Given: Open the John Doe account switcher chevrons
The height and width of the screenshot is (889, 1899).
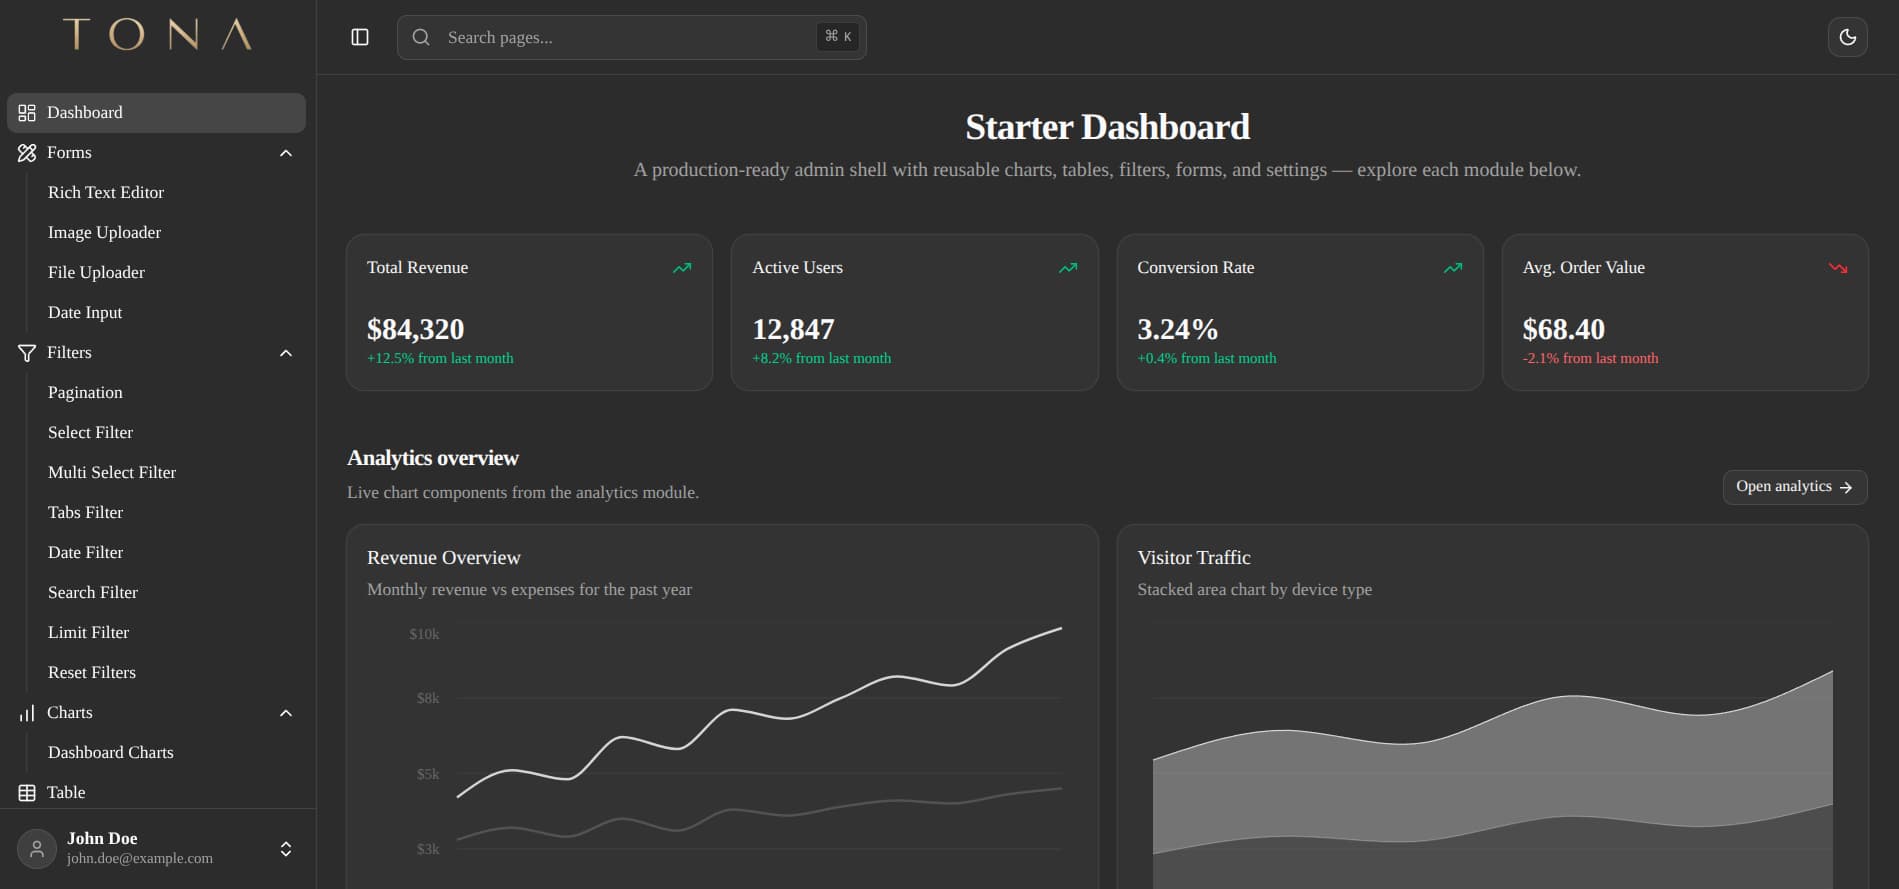Looking at the screenshot, I should point(286,849).
